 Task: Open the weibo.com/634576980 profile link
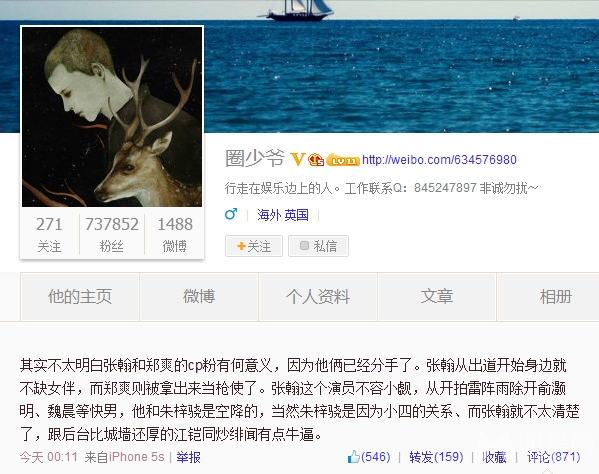[x=439, y=160]
